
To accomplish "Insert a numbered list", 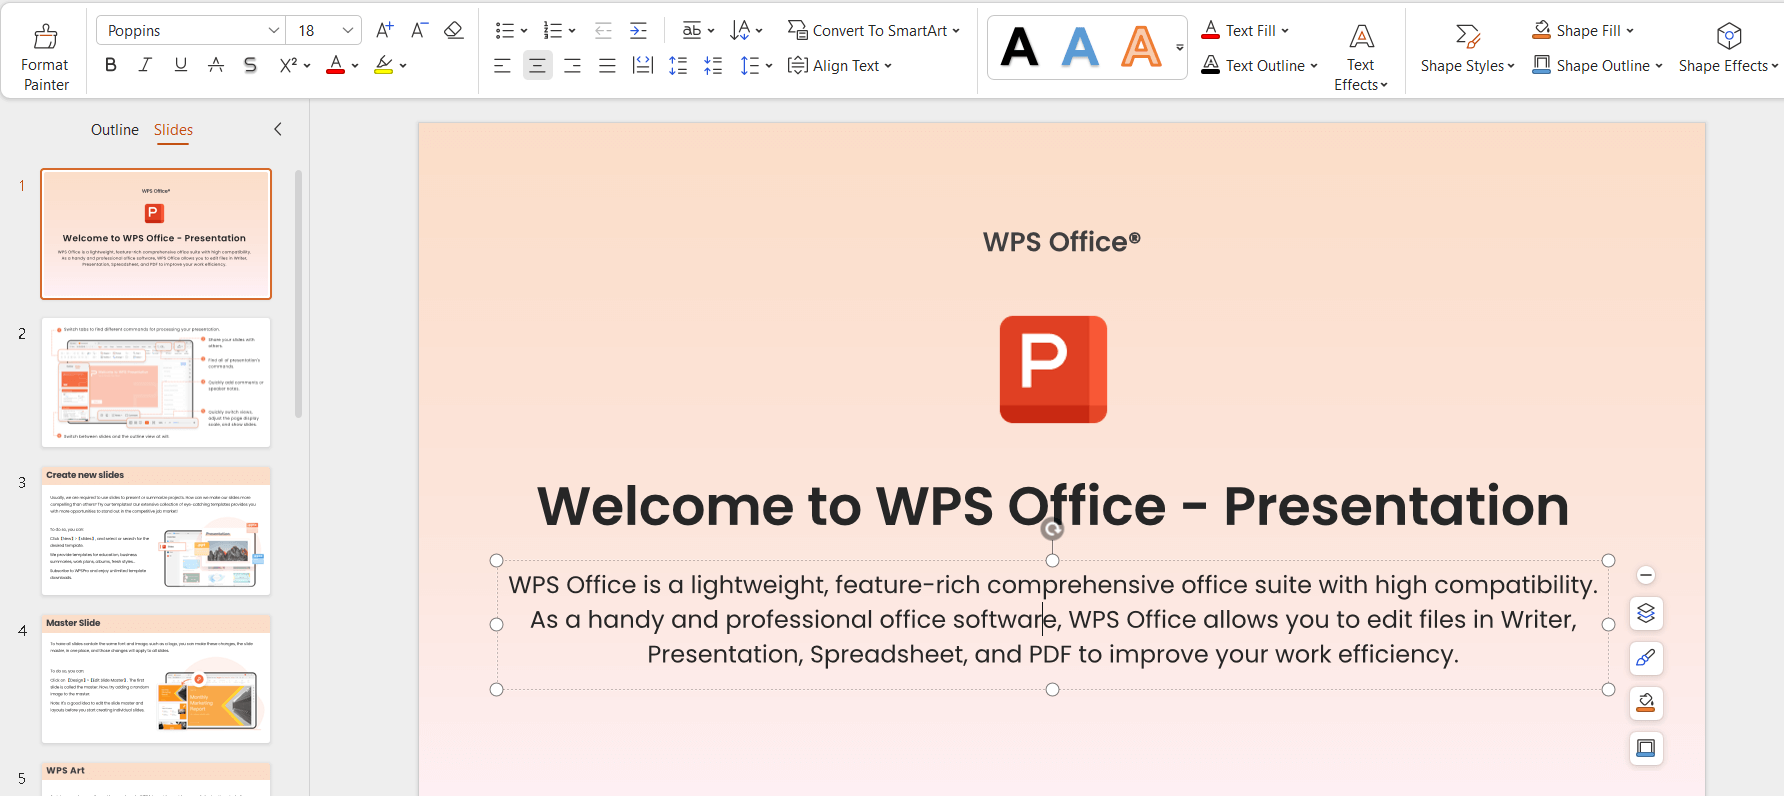I will (552, 31).
